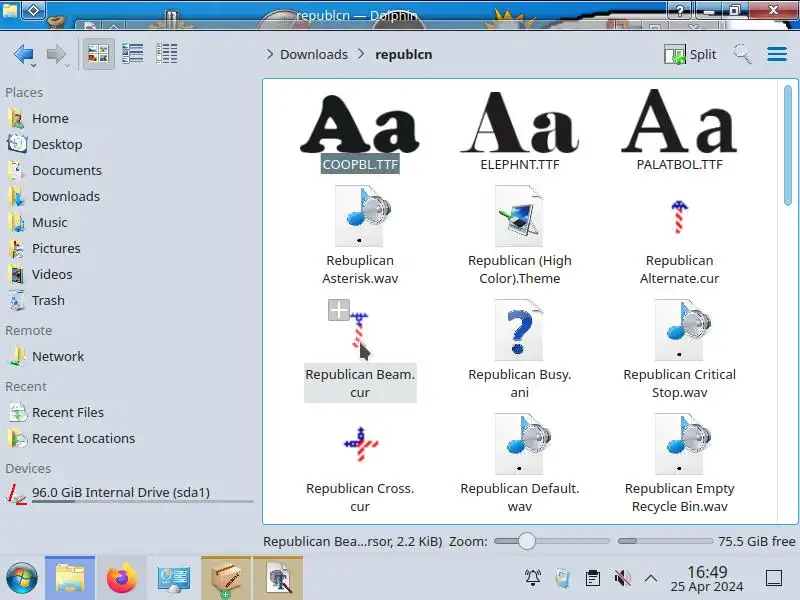Image resolution: width=800 pixels, height=600 pixels.
Task: Click the muted volume tray icon
Action: [x=622, y=578]
